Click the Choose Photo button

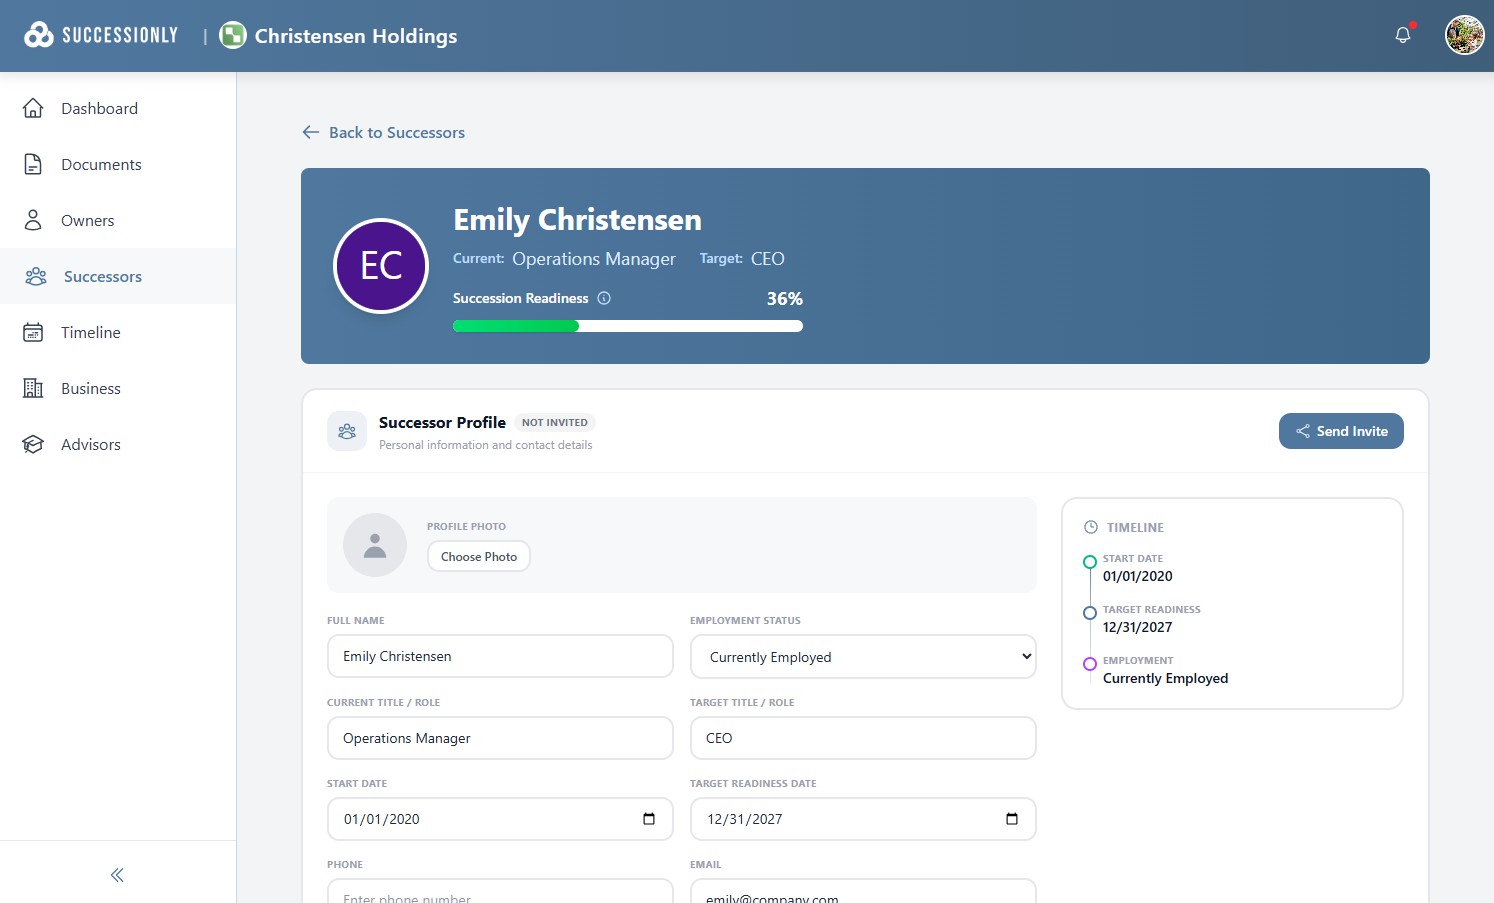[x=478, y=556]
